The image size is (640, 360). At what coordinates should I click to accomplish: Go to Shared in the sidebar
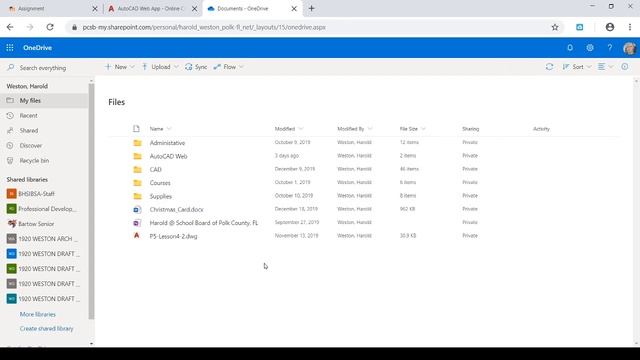pos(29,131)
